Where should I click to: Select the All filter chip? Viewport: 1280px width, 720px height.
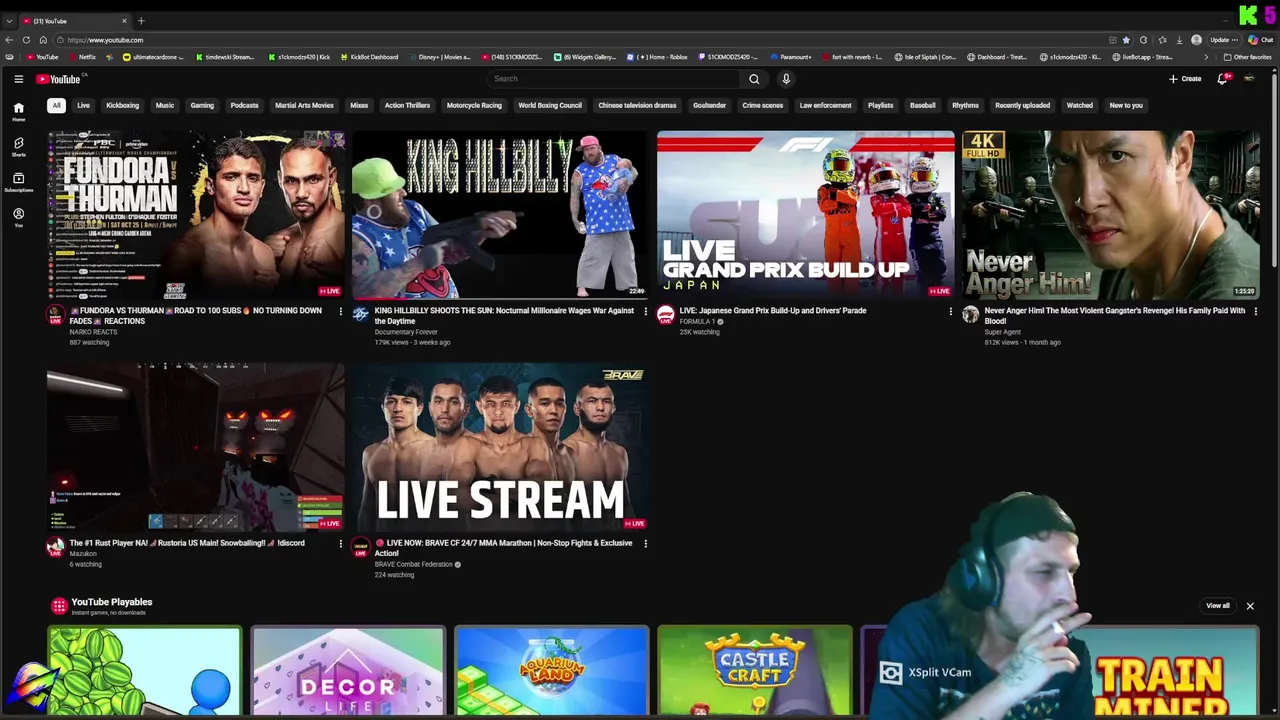(56, 105)
